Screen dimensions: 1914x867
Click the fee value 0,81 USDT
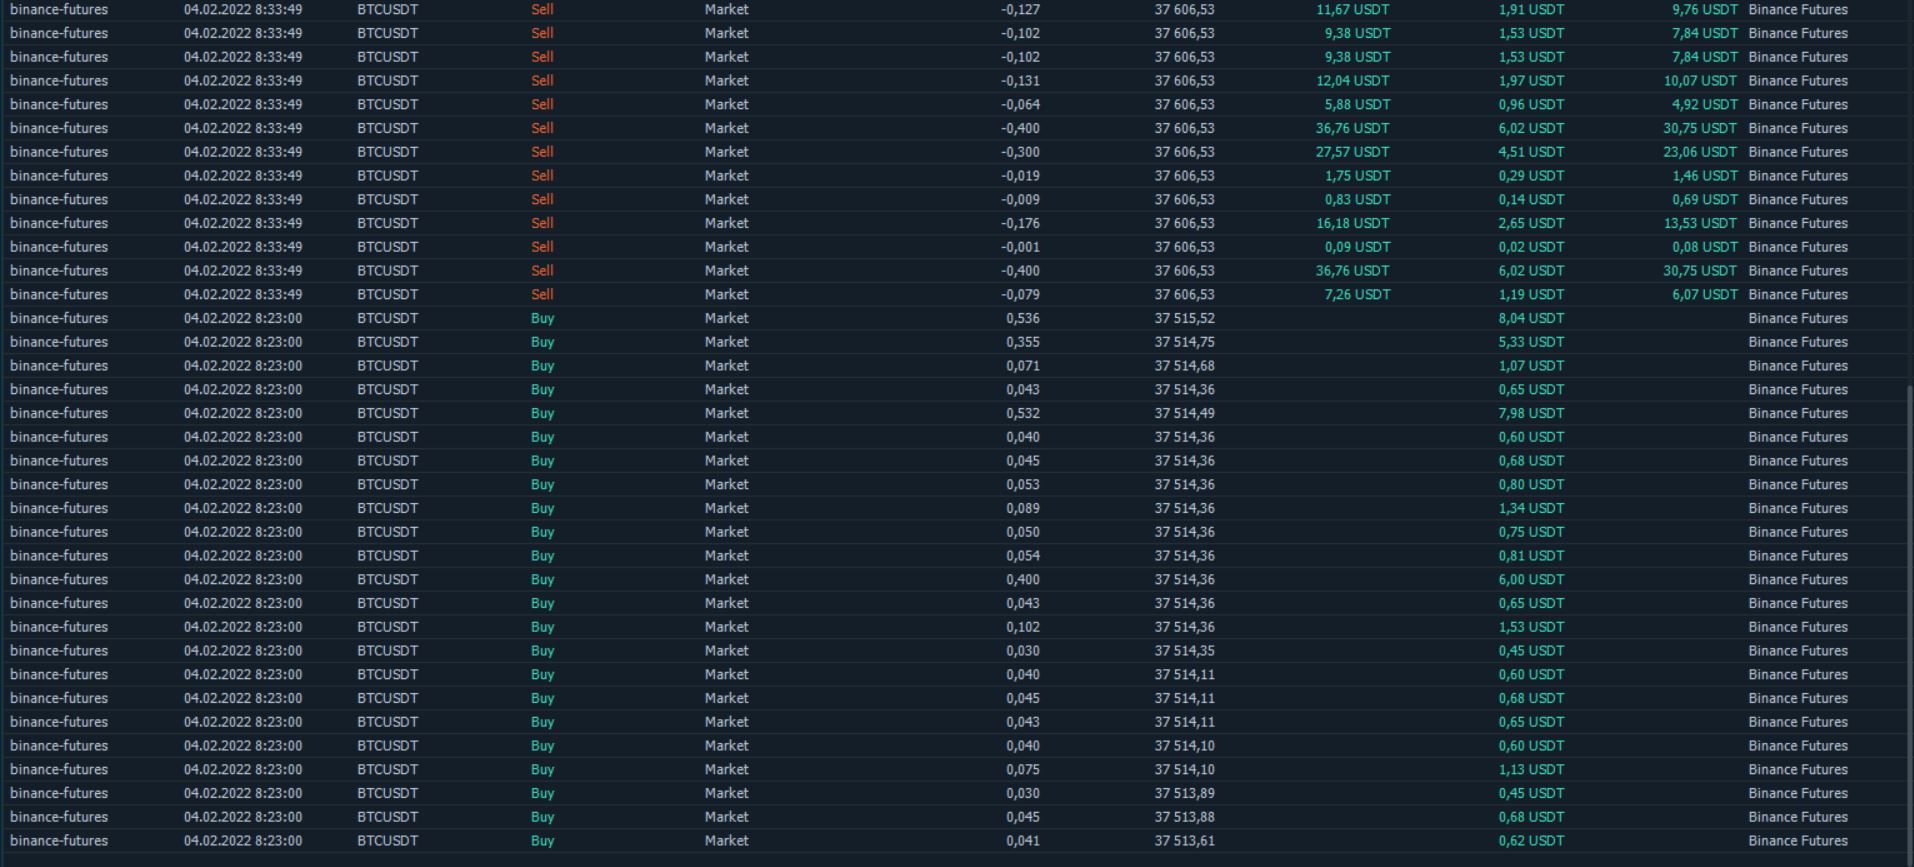[x=1531, y=556]
